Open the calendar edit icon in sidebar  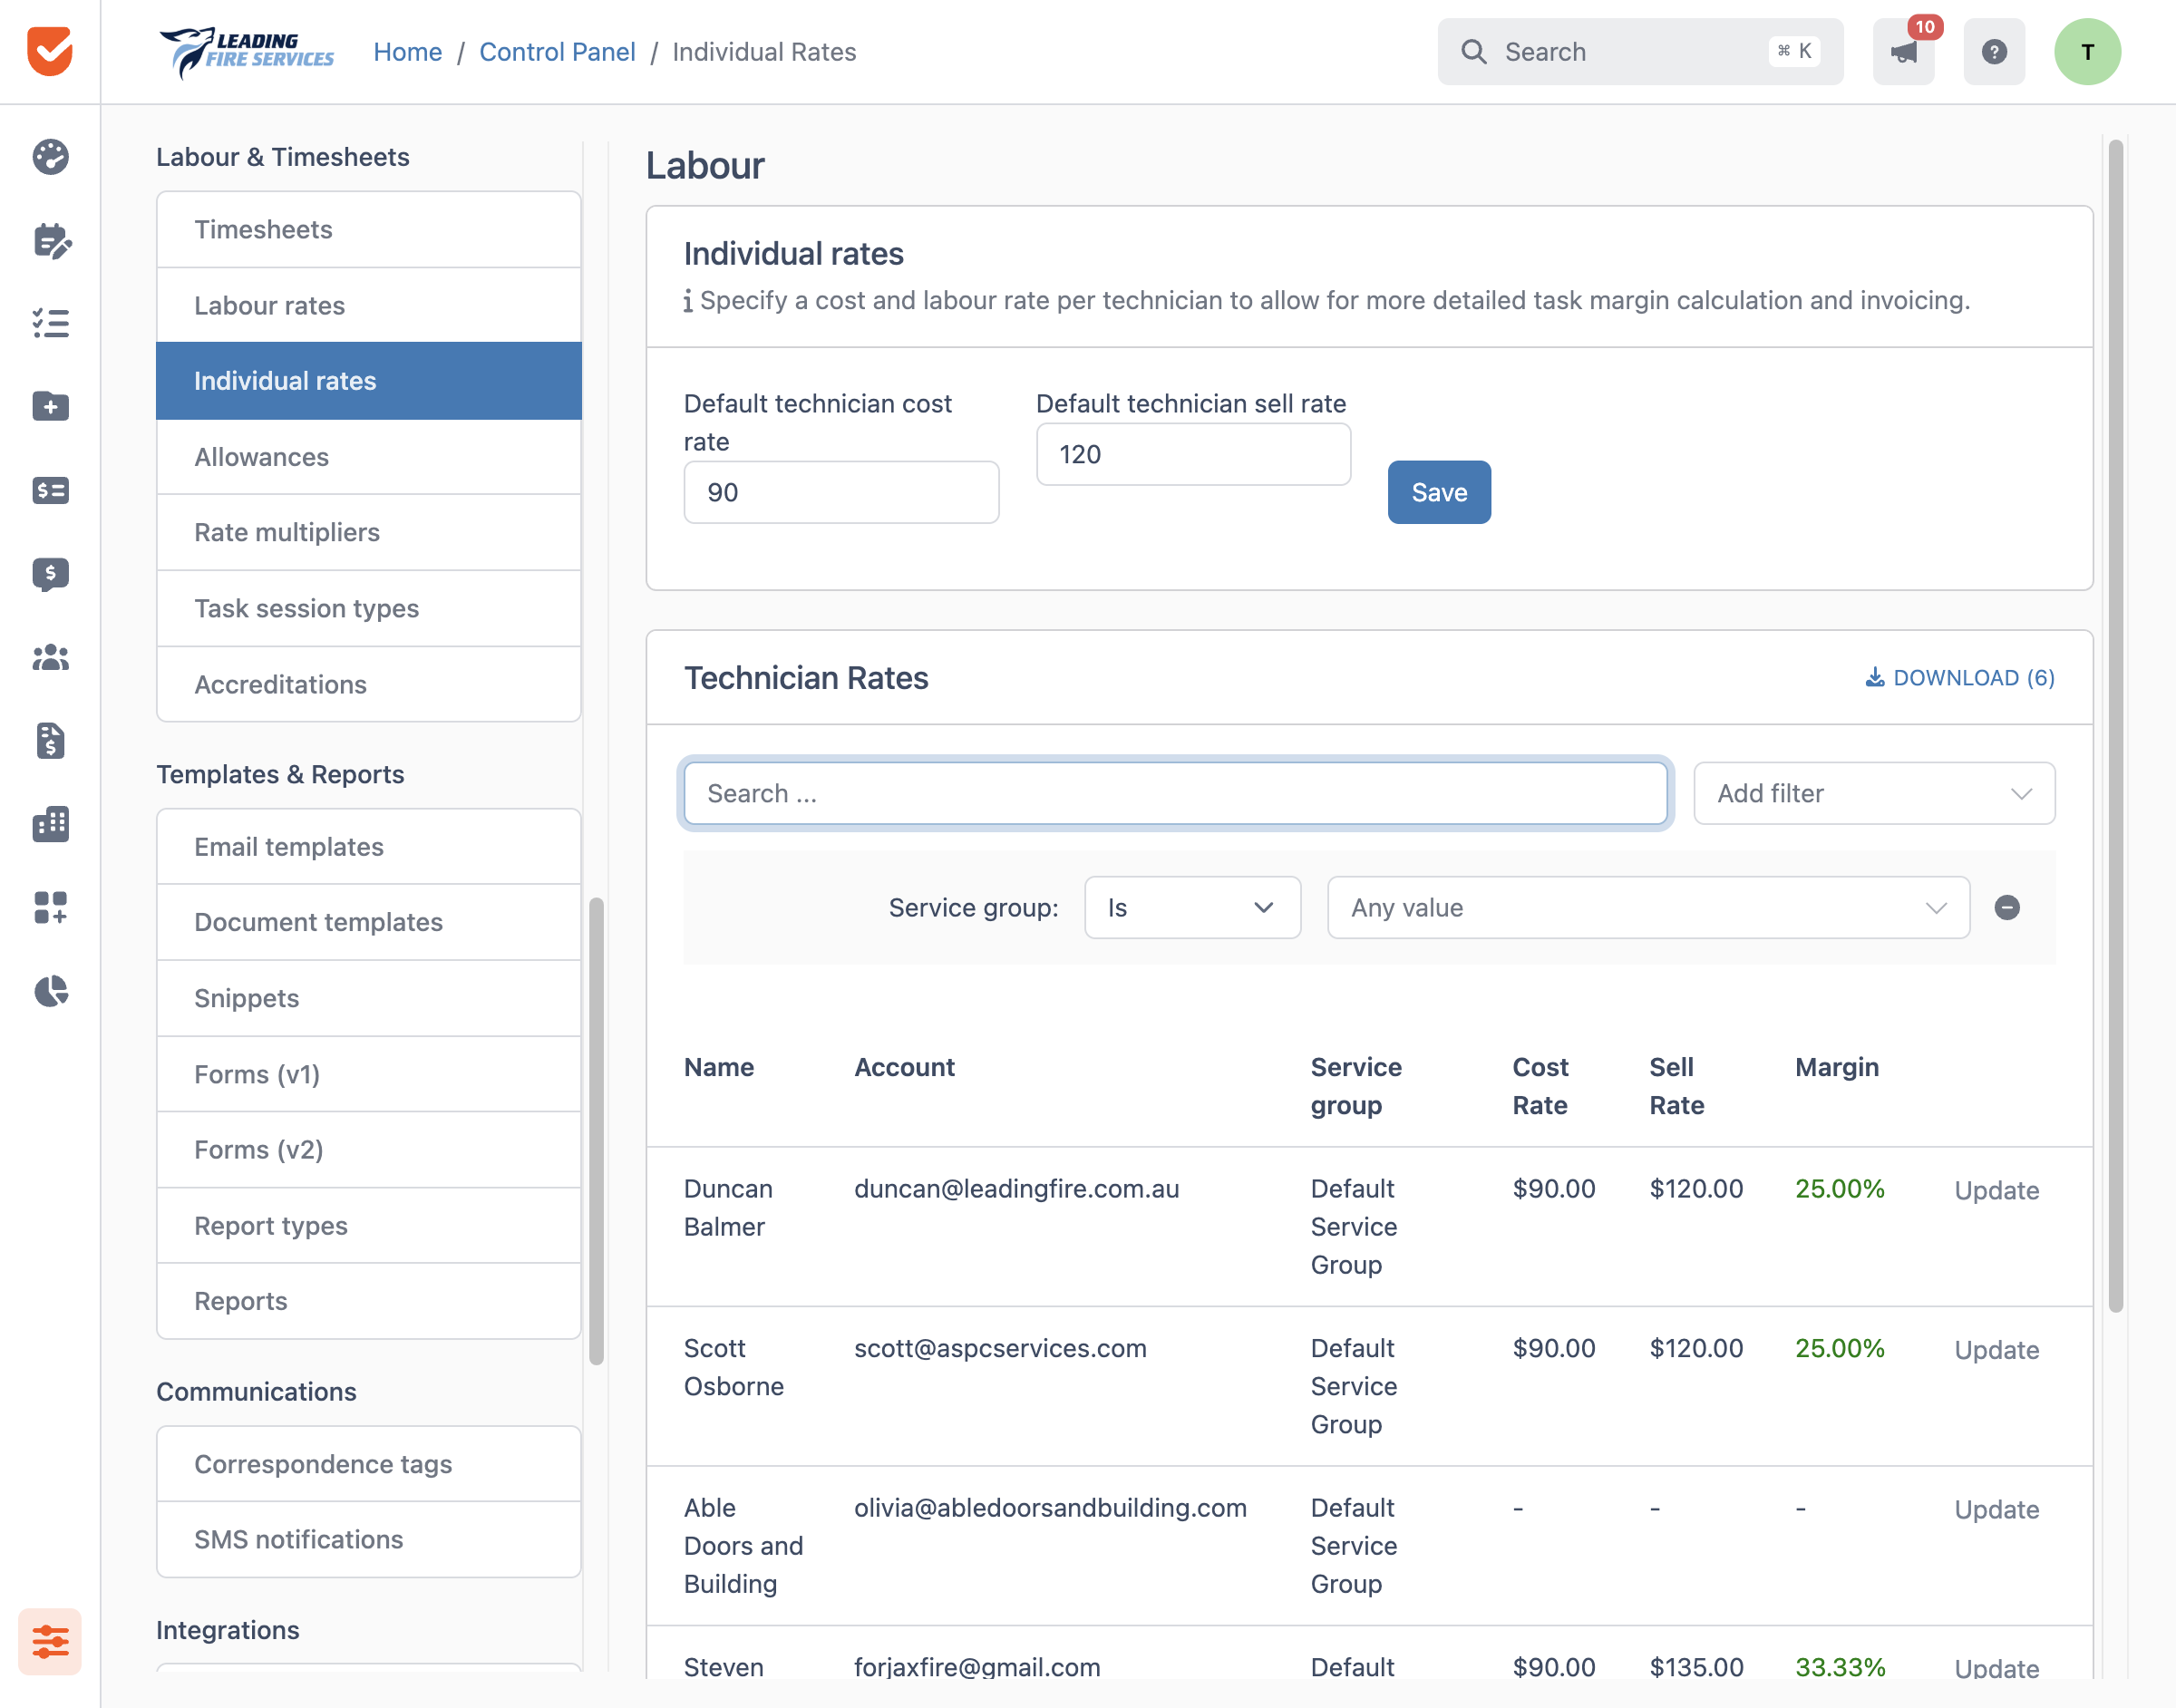pos(50,240)
